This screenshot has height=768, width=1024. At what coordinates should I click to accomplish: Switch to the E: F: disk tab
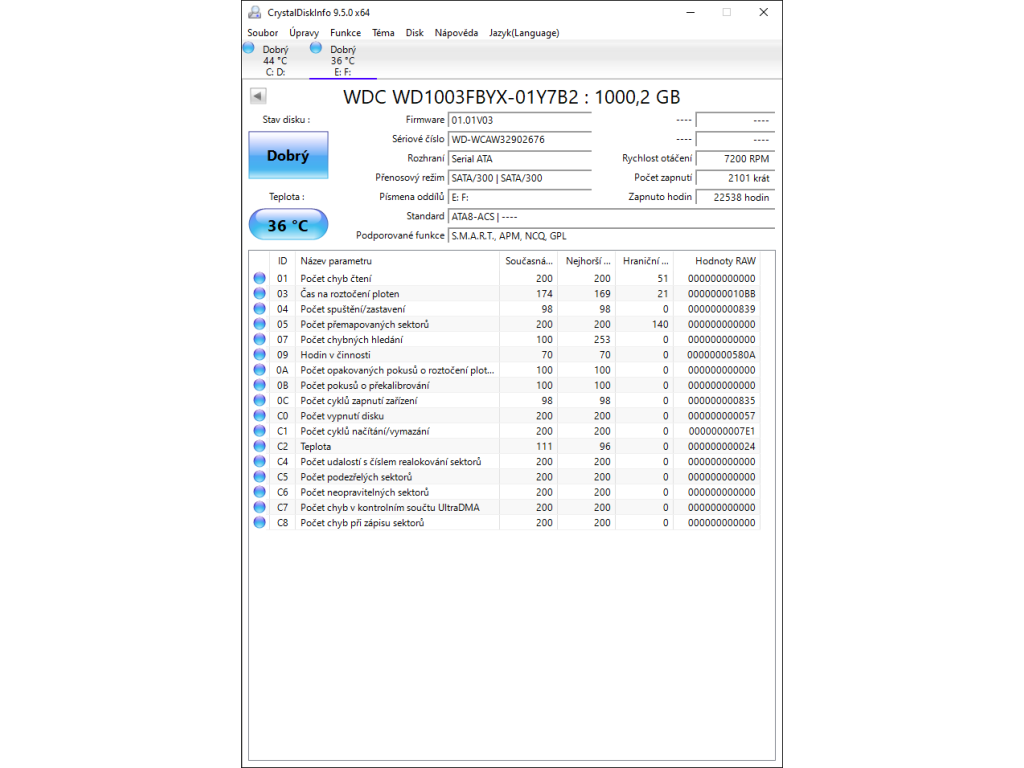[343, 60]
